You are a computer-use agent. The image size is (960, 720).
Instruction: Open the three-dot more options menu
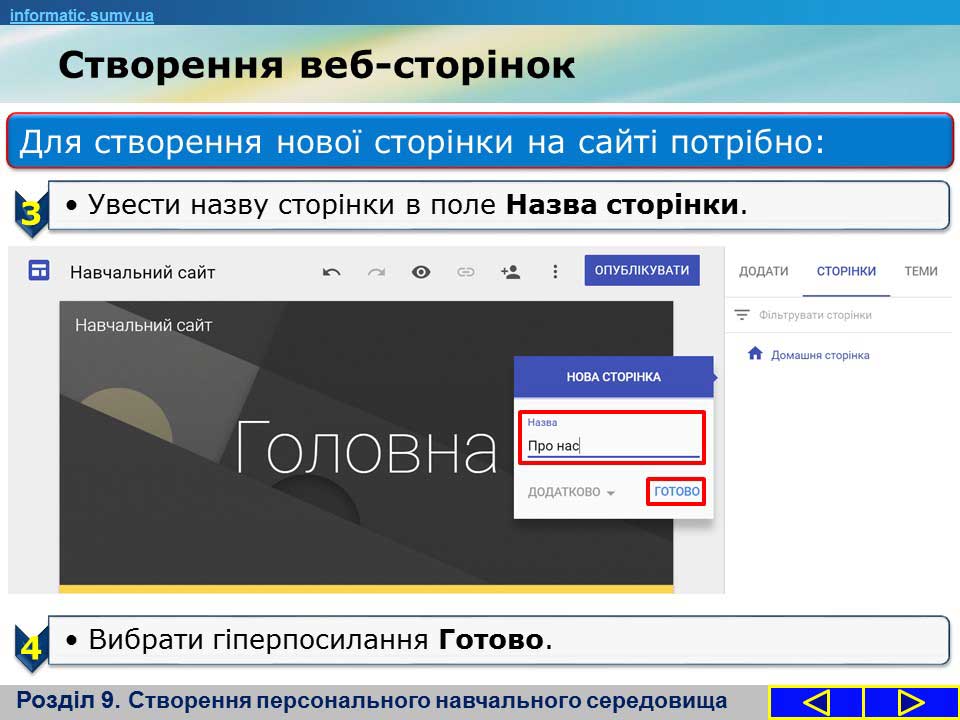tap(555, 272)
